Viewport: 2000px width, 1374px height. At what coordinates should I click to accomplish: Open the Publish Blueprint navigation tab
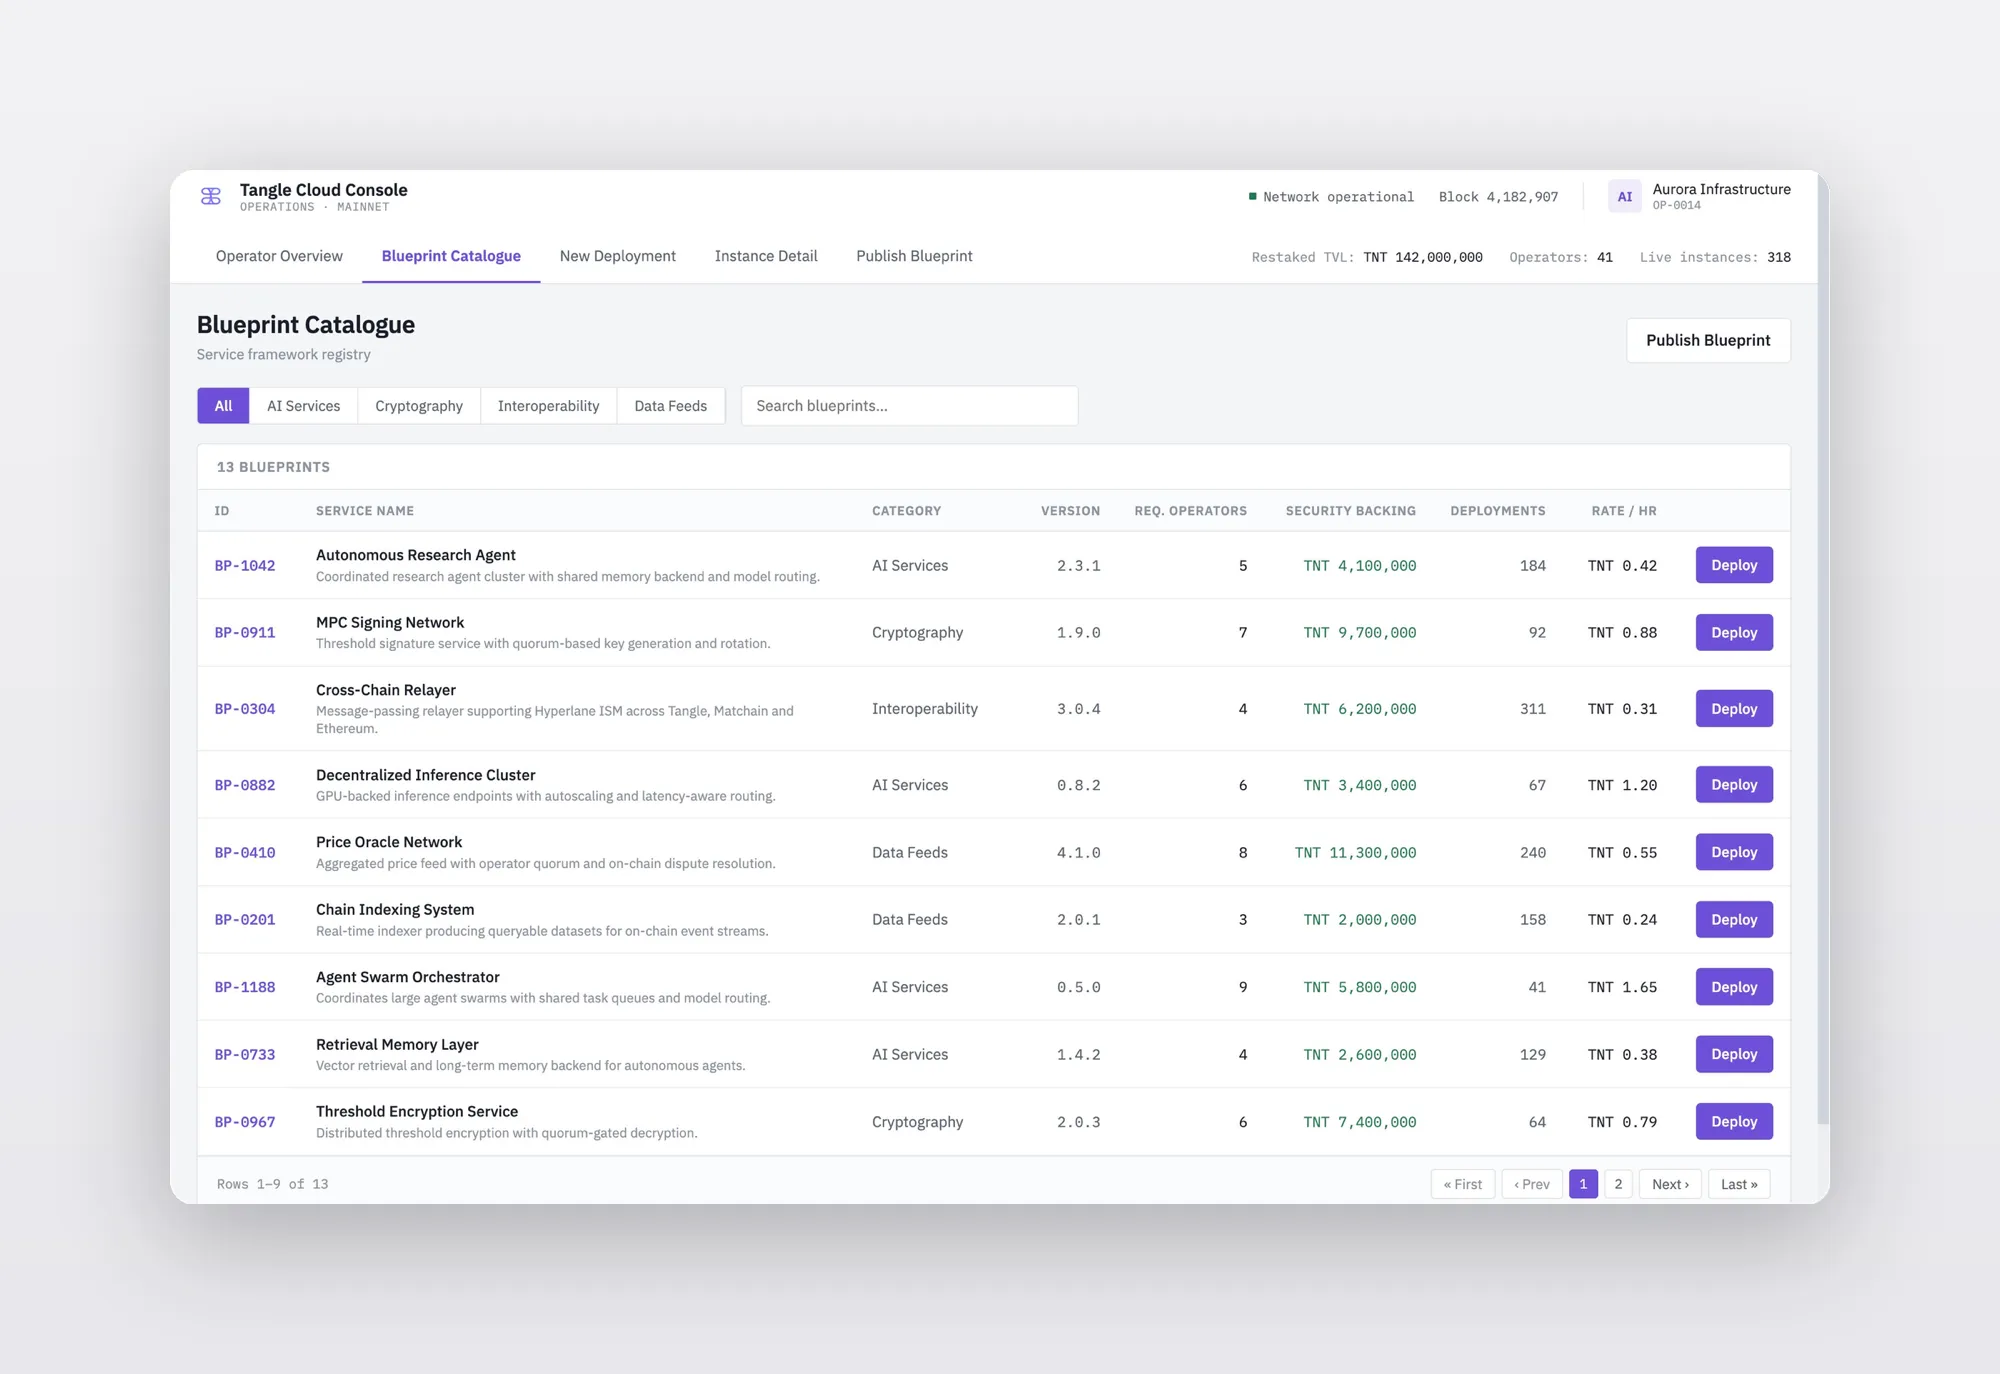point(914,256)
